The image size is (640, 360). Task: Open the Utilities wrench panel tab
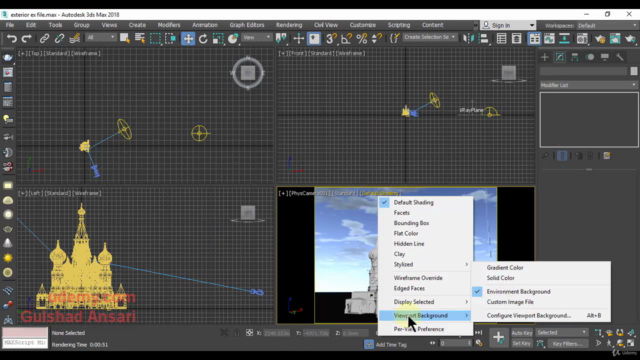(x=620, y=57)
